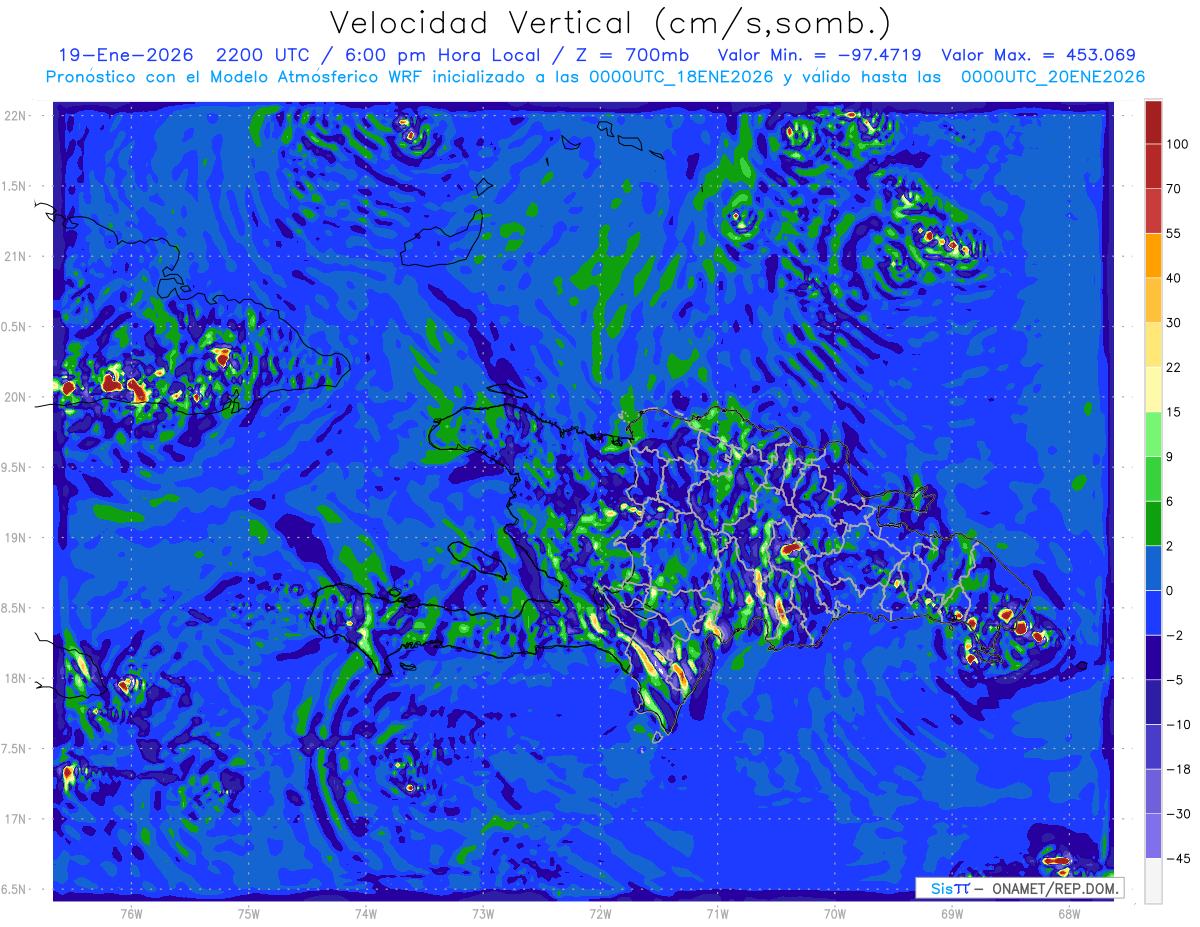Click colorbar label '100'

pyautogui.click(x=1177, y=144)
